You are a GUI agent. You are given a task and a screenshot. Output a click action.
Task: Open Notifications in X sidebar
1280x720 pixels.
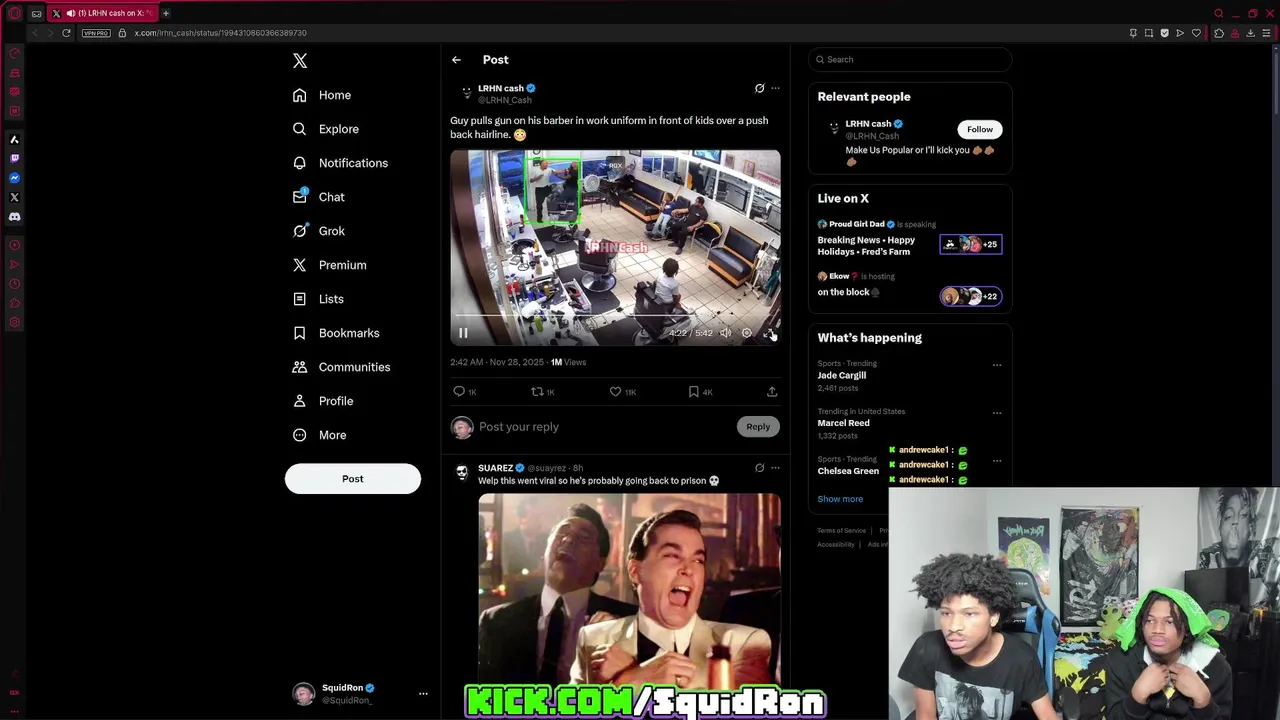(x=340, y=163)
